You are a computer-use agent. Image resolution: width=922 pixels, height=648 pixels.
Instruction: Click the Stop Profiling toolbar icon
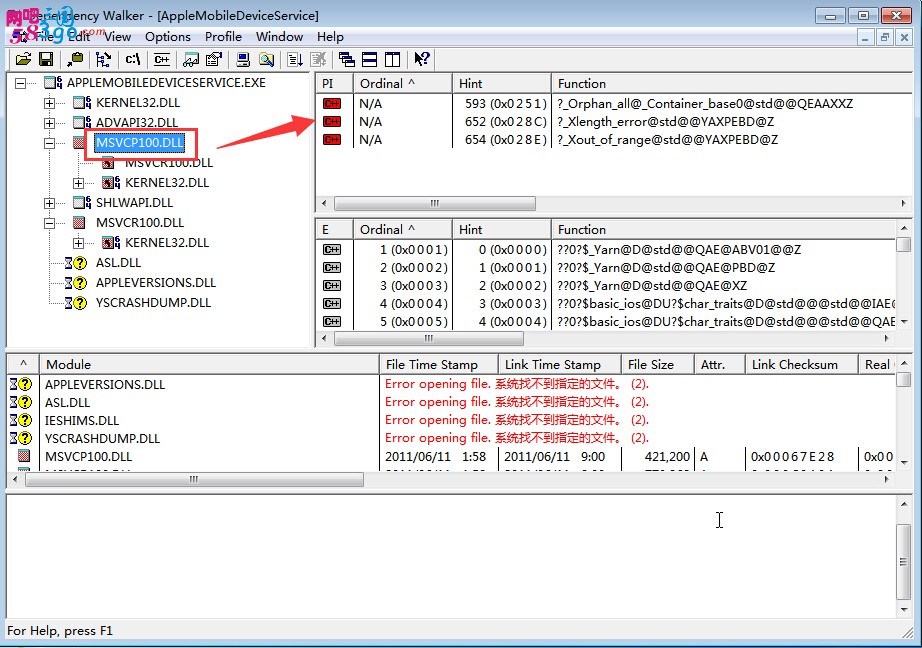tap(318, 59)
